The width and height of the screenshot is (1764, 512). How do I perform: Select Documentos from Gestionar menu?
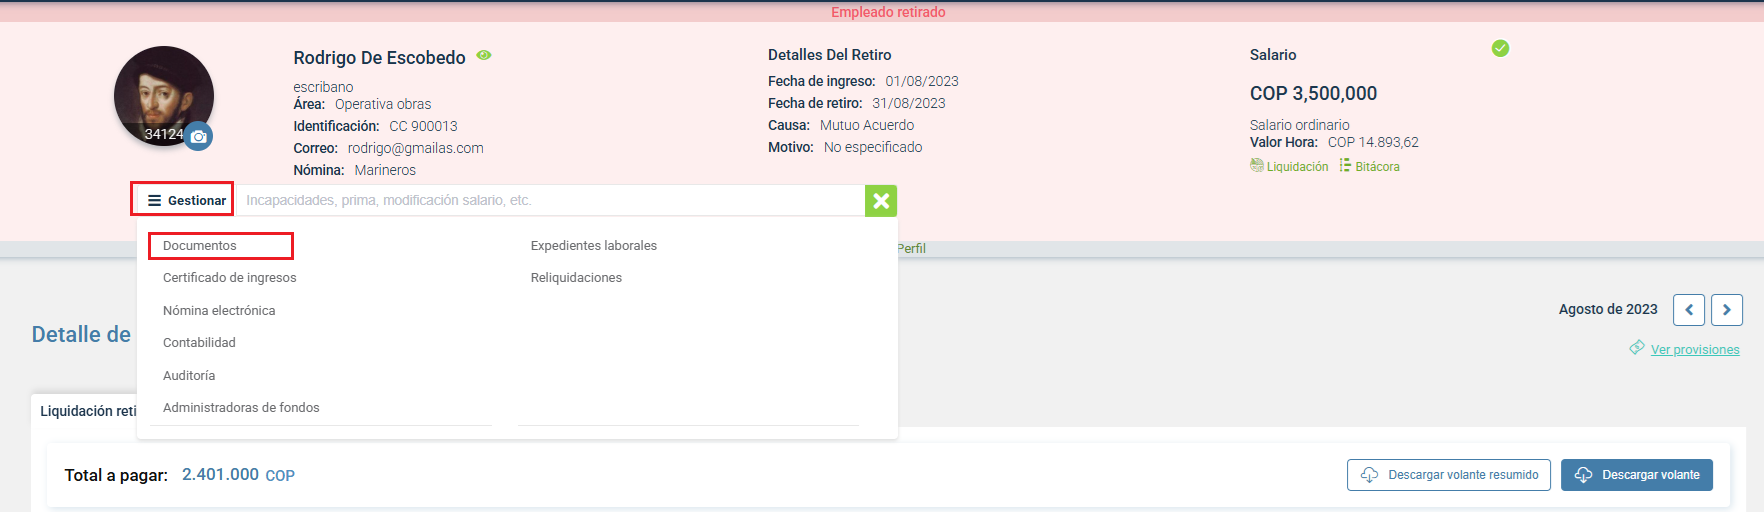pyautogui.click(x=200, y=246)
